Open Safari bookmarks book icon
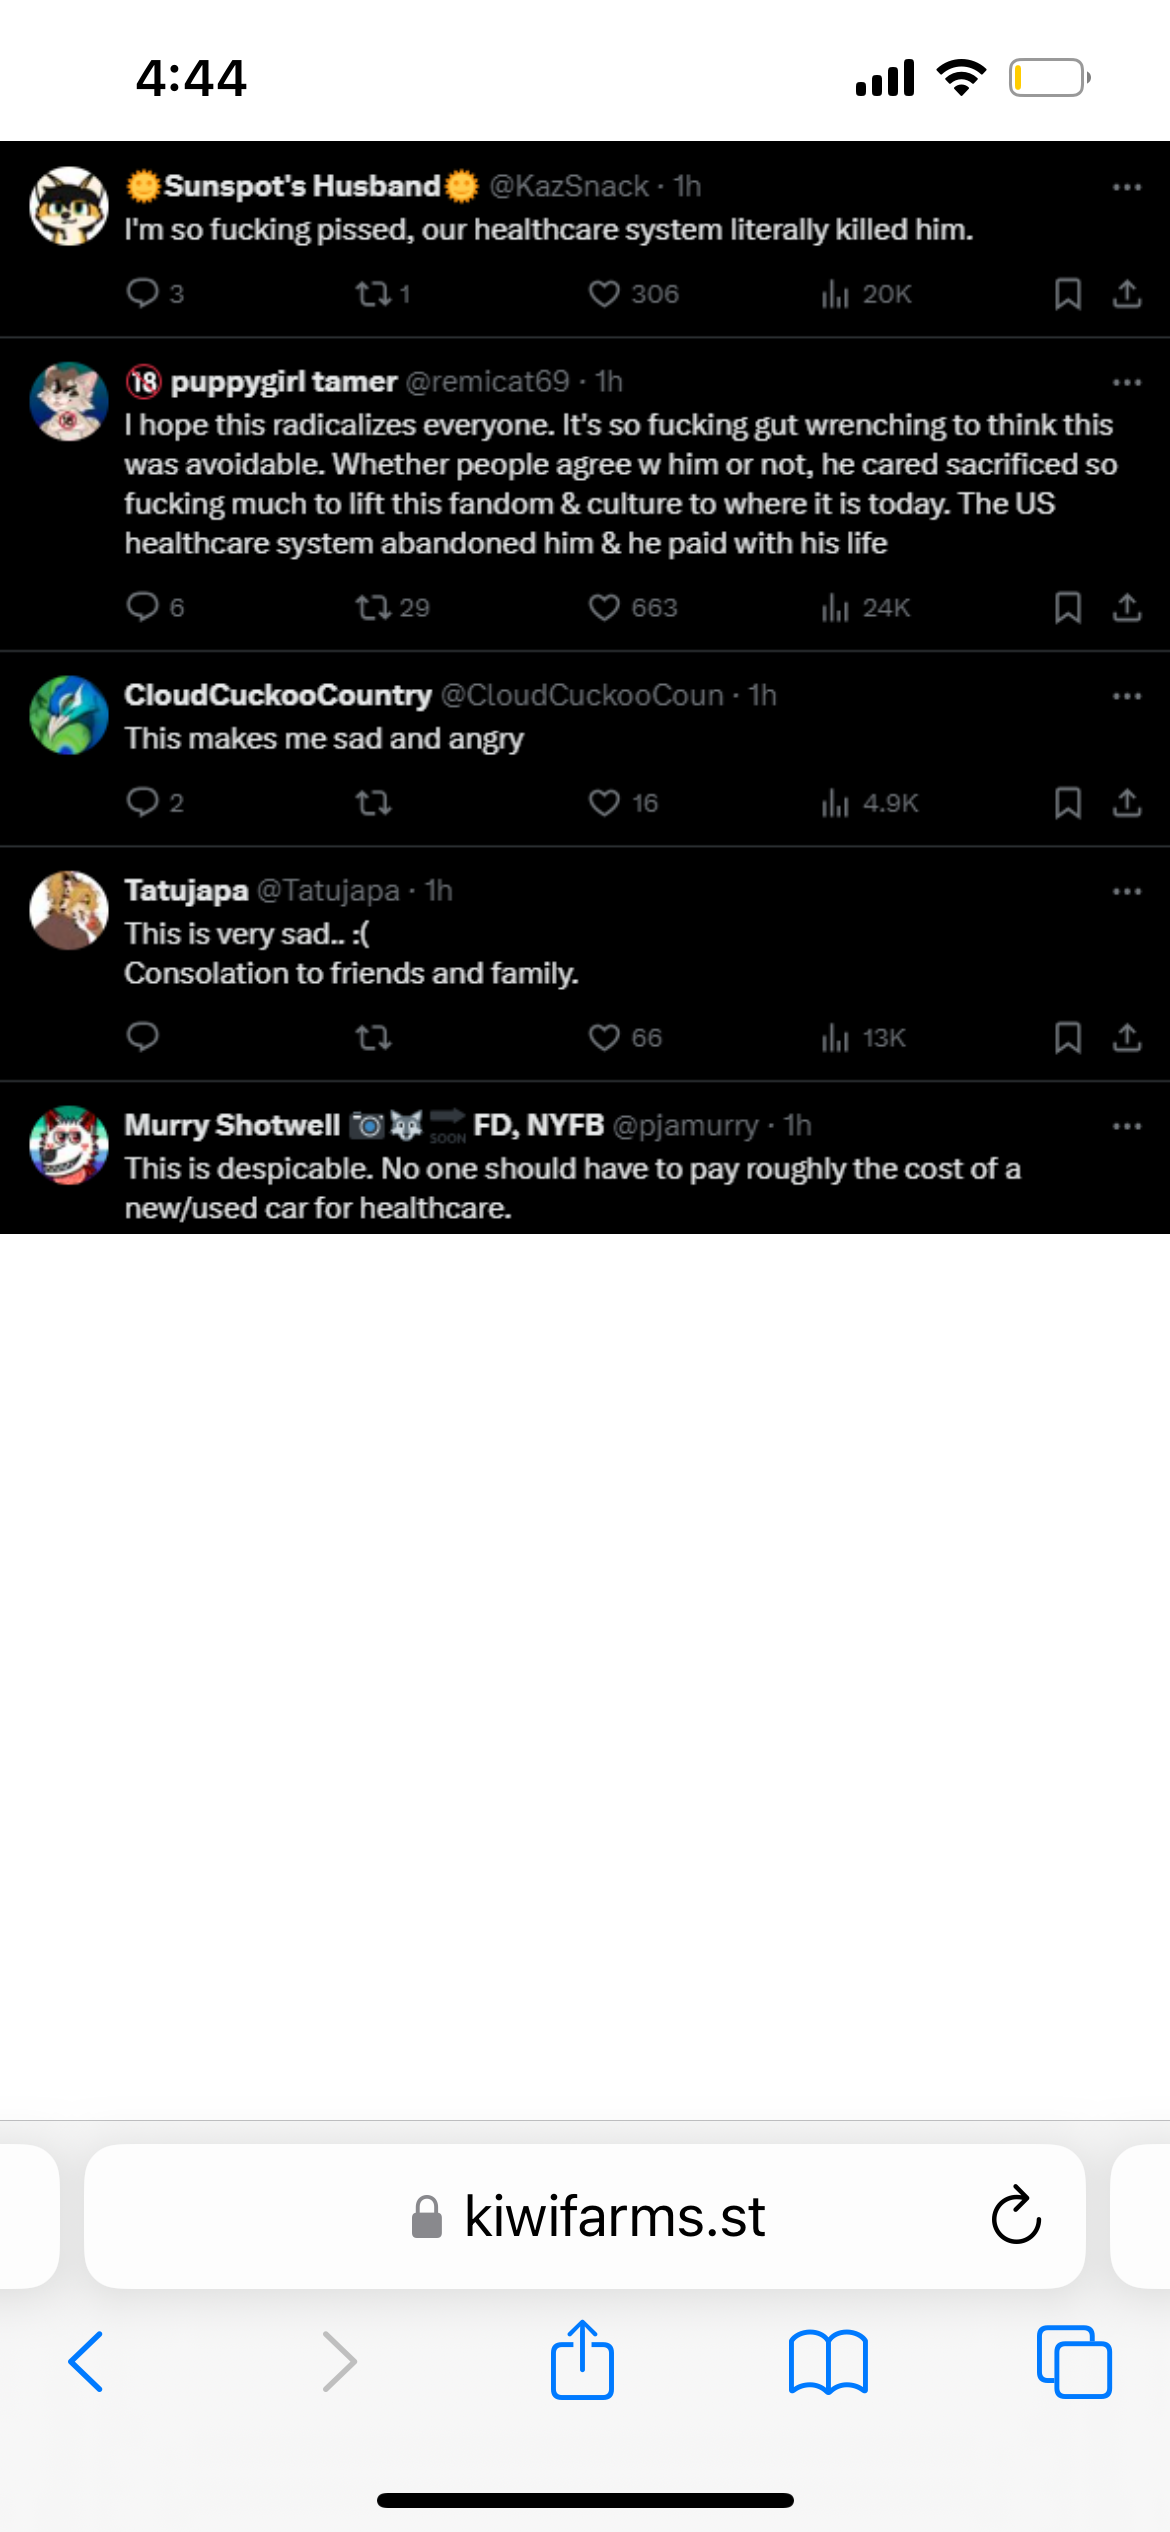 [x=828, y=2362]
